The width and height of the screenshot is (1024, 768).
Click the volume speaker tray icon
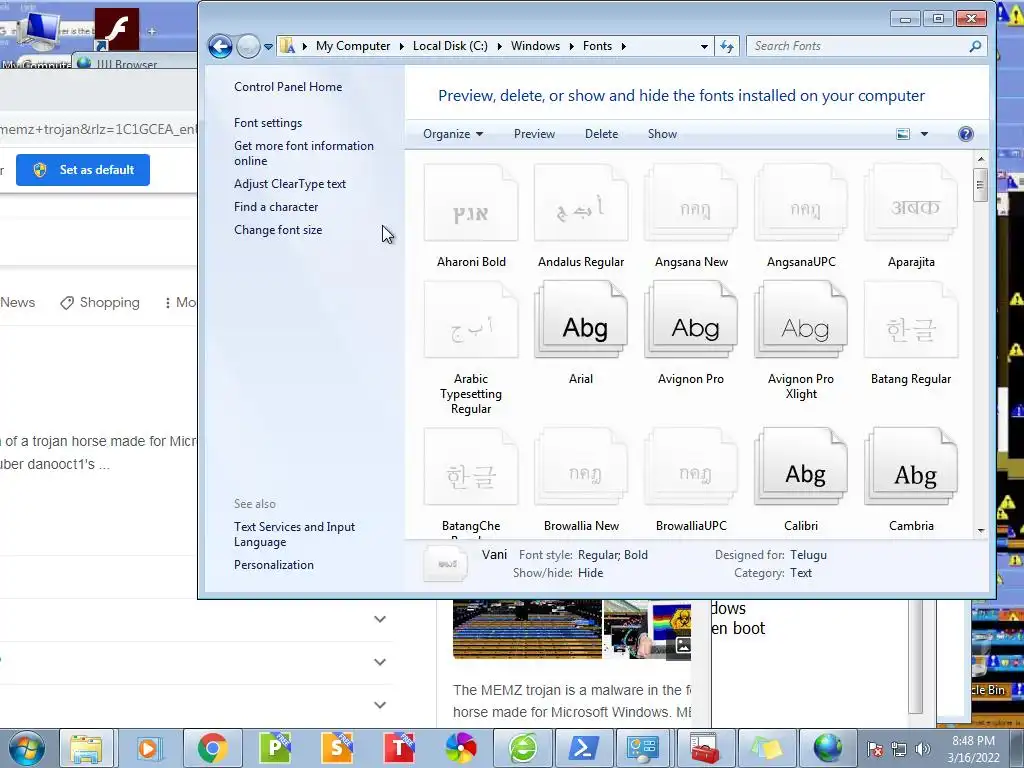(x=922, y=749)
